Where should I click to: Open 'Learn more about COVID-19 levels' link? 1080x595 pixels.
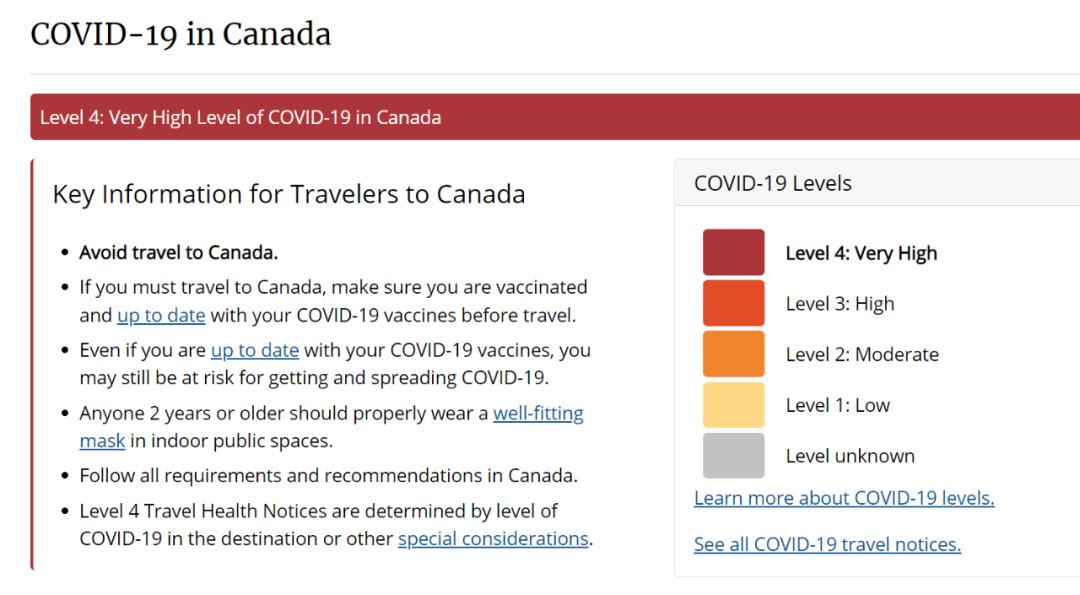pyautogui.click(x=844, y=498)
